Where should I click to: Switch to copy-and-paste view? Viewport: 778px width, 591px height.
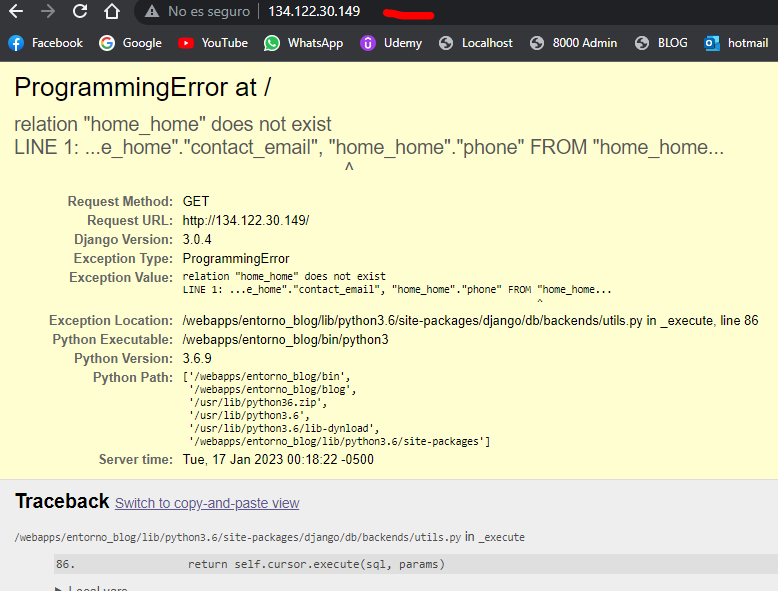click(206, 503)
